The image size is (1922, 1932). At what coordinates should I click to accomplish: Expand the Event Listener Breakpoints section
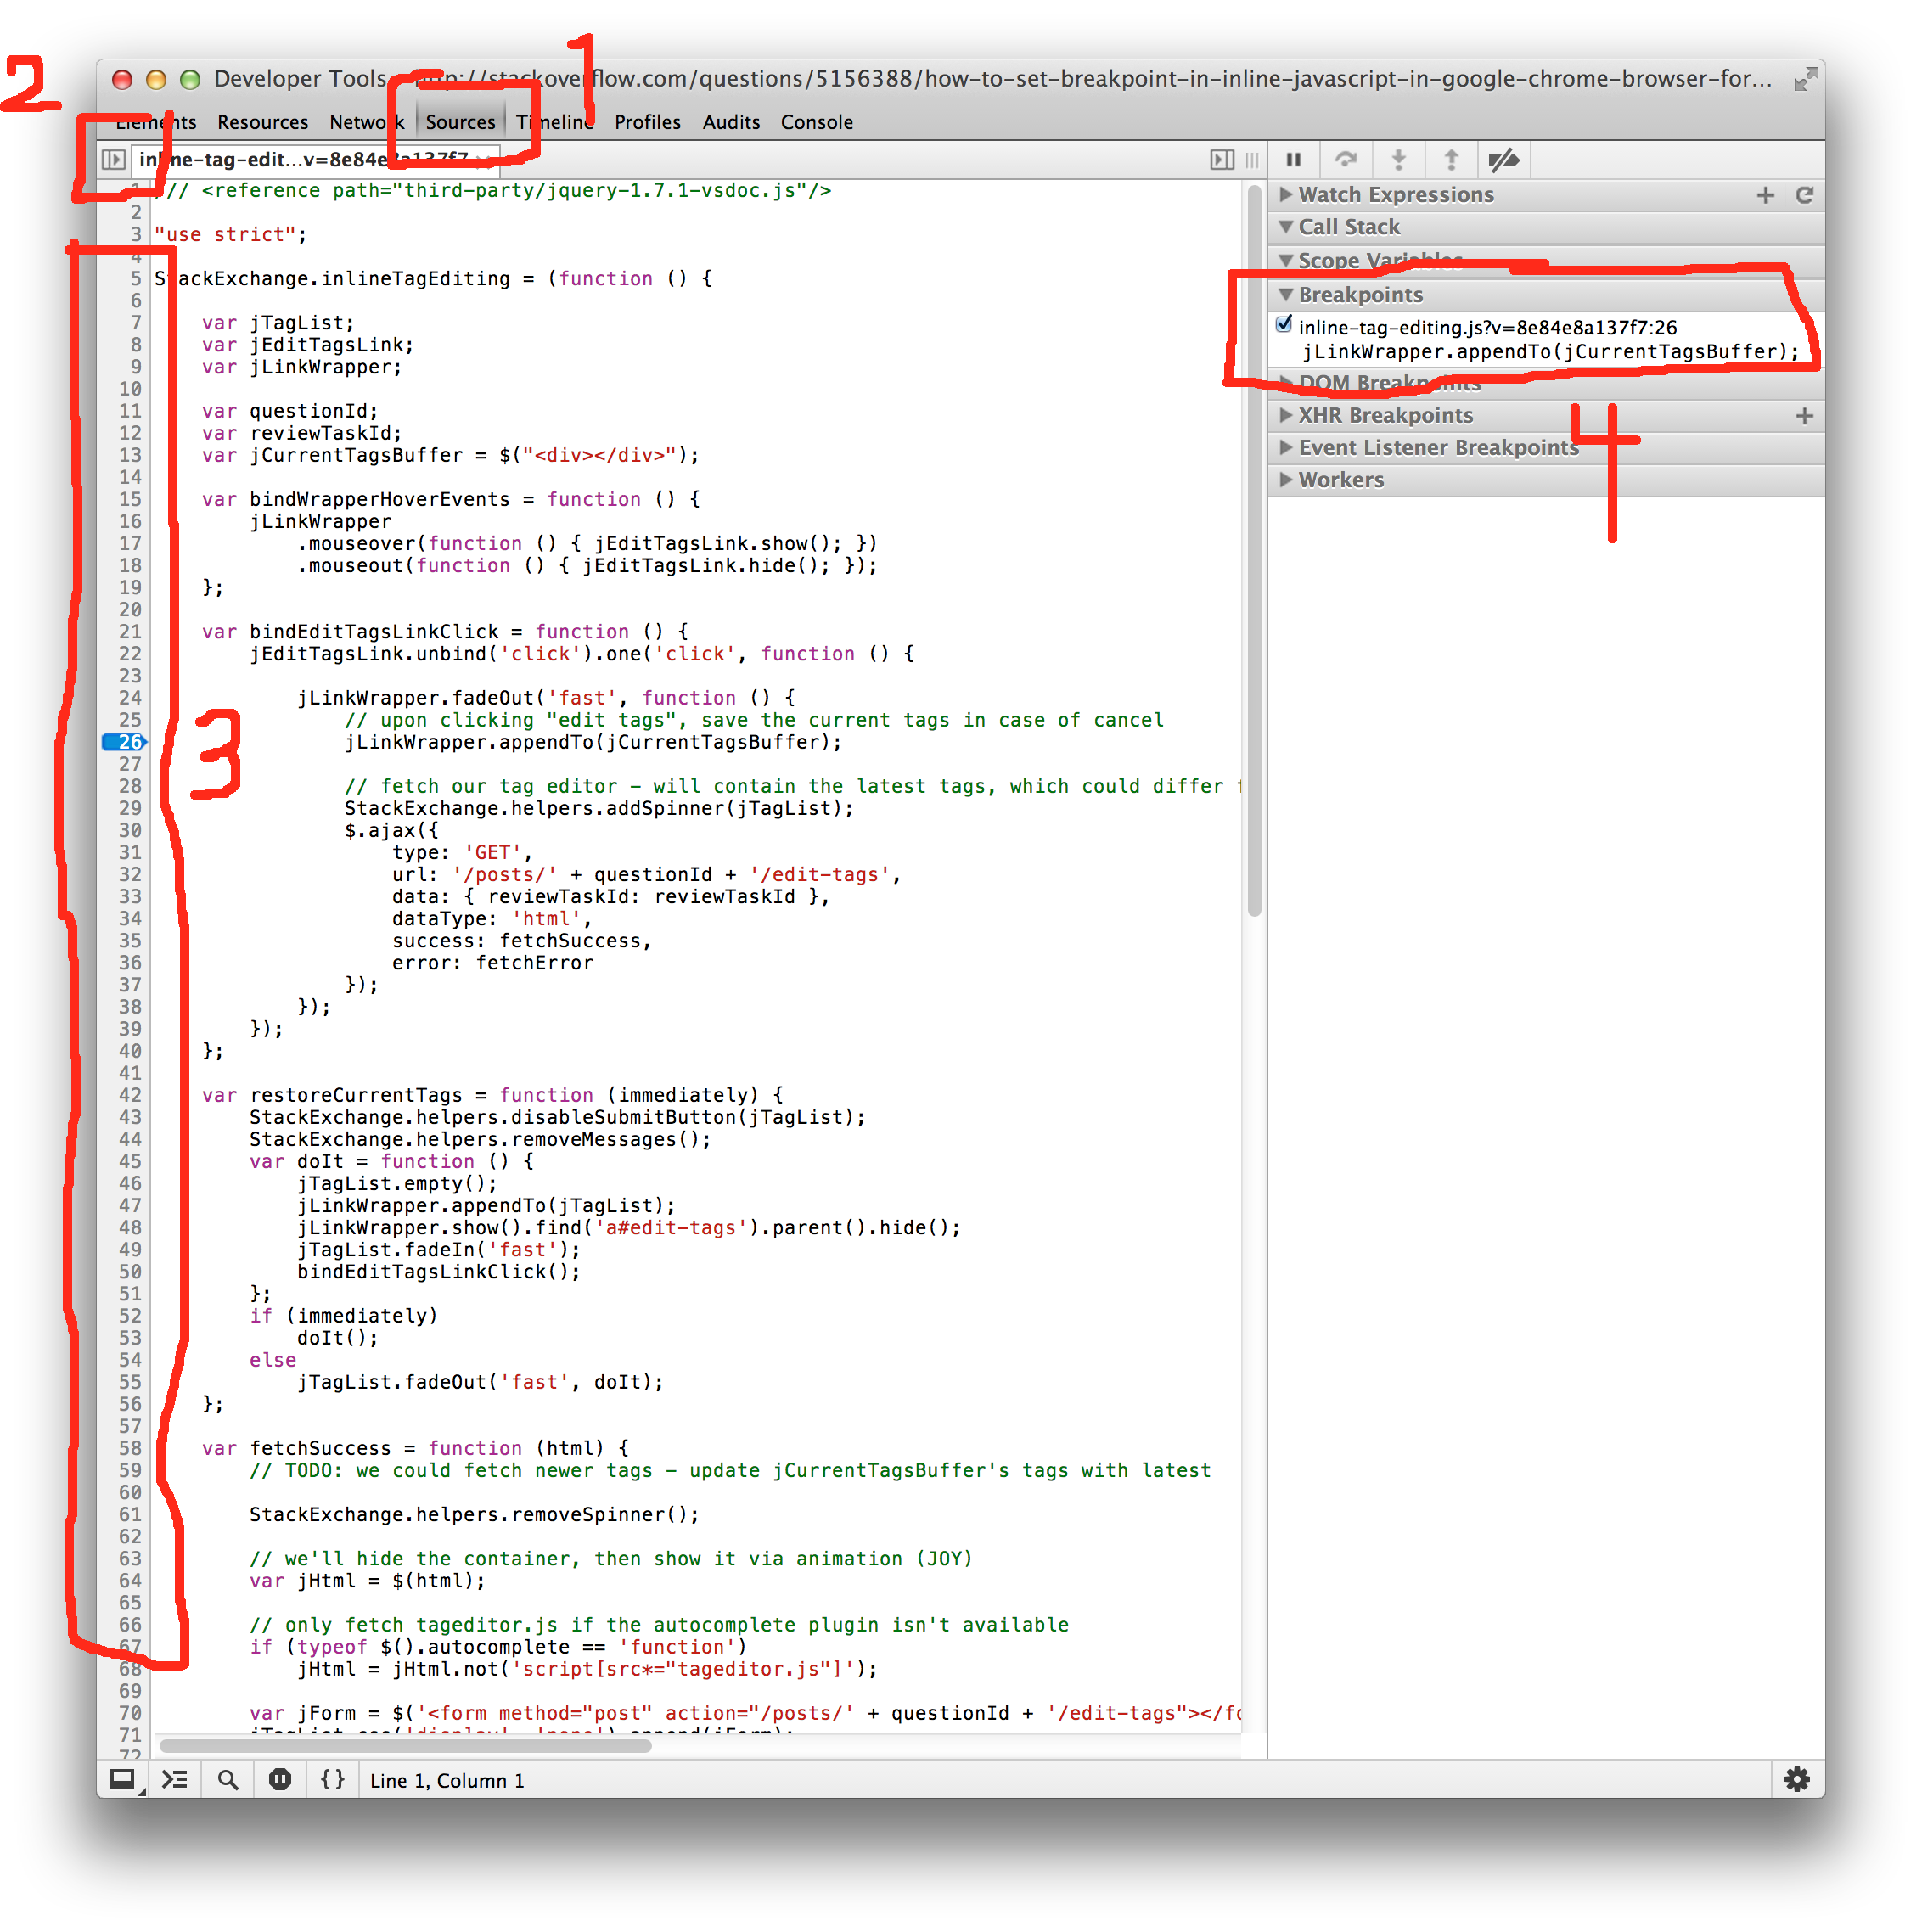click(1546, 448)
